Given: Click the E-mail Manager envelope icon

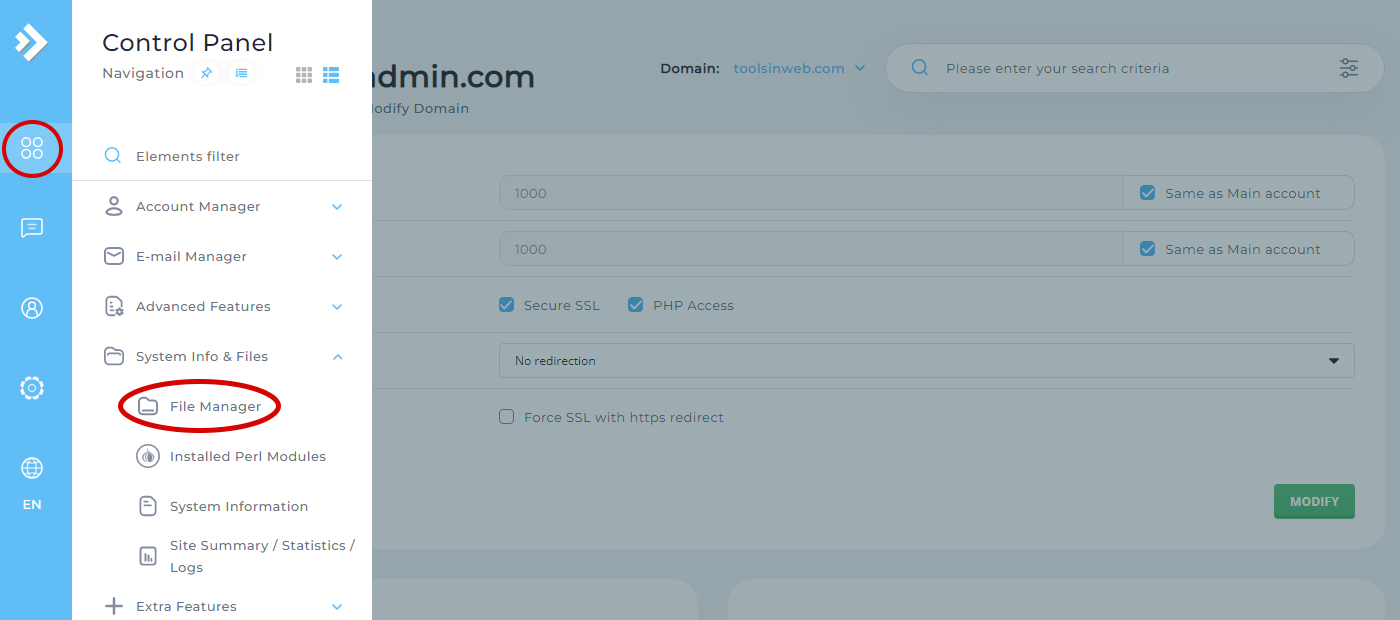Looking at the screenshot, I should pyautogui.click(x=114, y=256).
